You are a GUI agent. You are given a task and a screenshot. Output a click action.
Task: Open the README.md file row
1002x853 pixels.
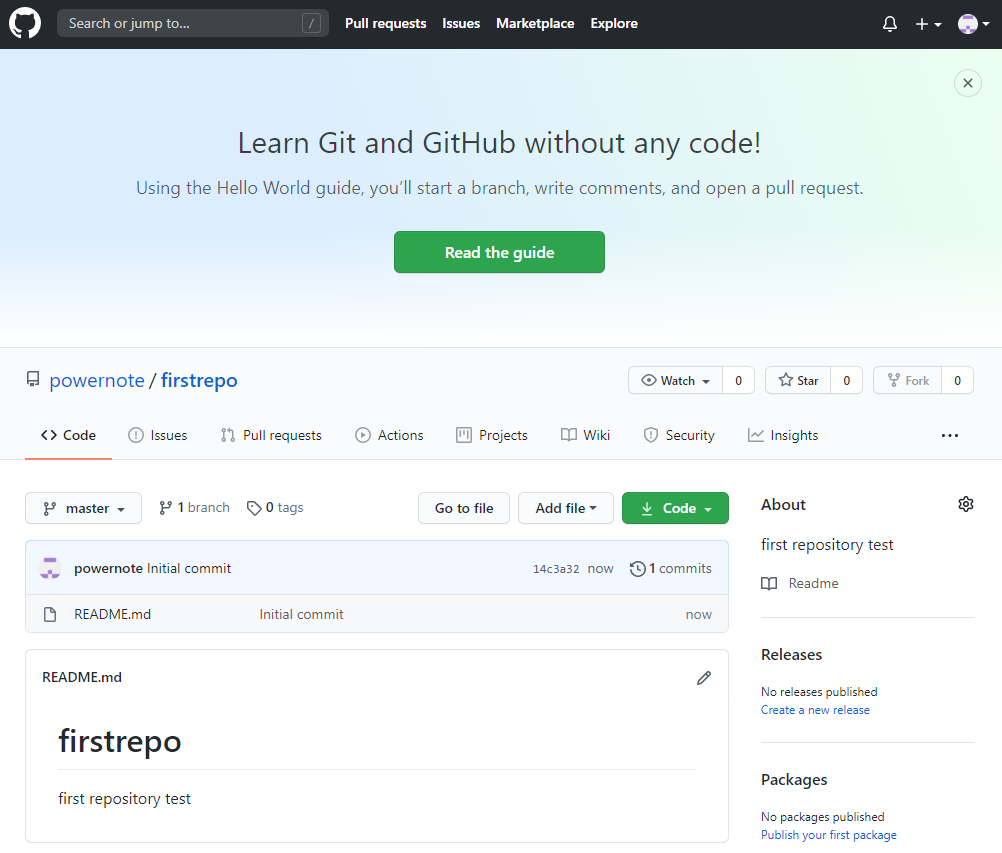377,614
